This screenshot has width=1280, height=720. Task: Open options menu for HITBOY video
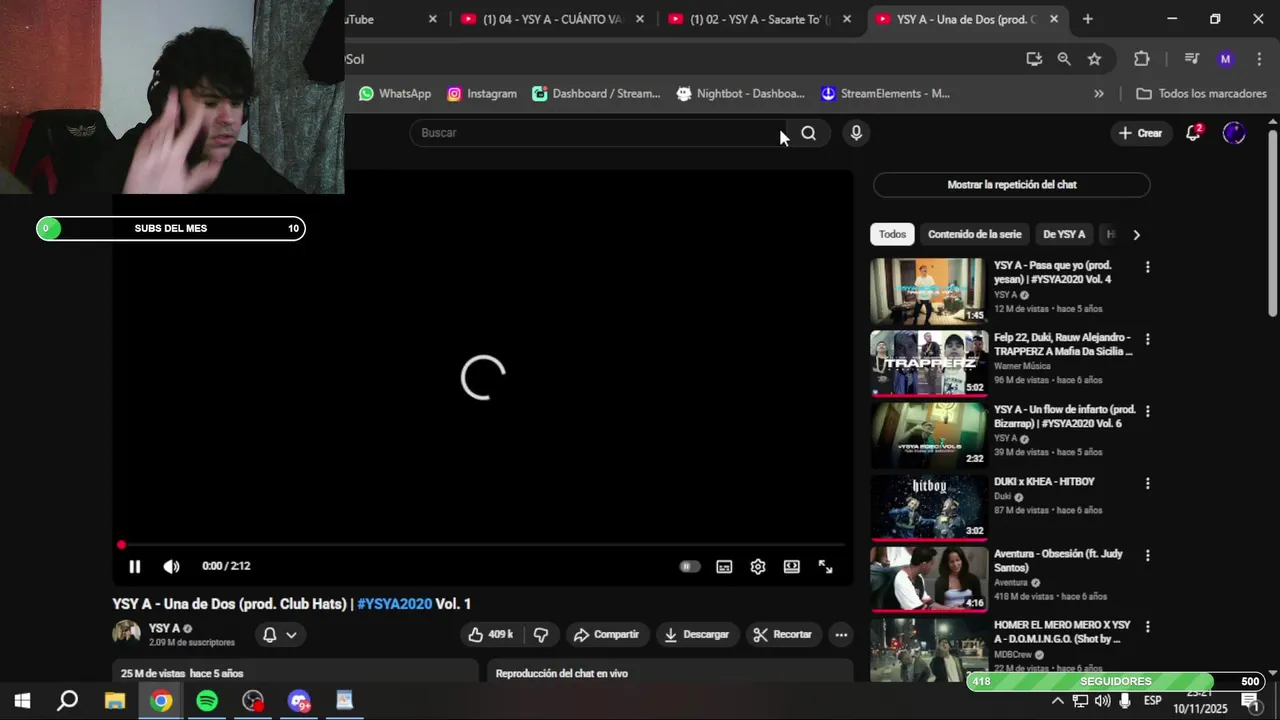[x=1147, y=483]
